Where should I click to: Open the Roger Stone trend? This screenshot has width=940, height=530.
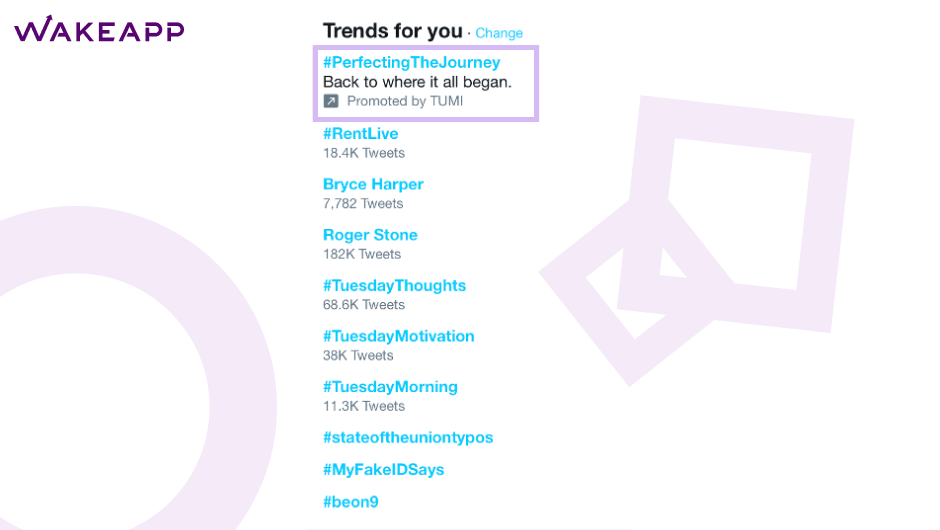tap(370, 234)
